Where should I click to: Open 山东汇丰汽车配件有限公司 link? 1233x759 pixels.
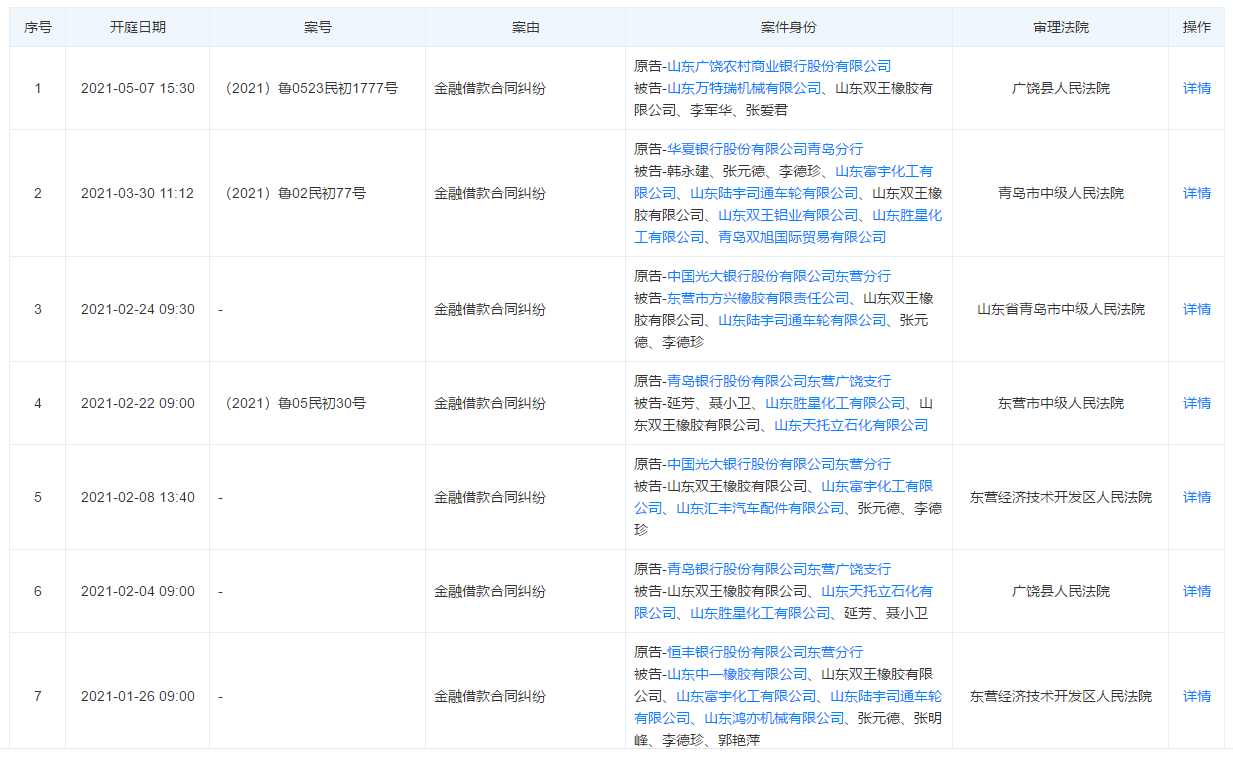(760, 508)
